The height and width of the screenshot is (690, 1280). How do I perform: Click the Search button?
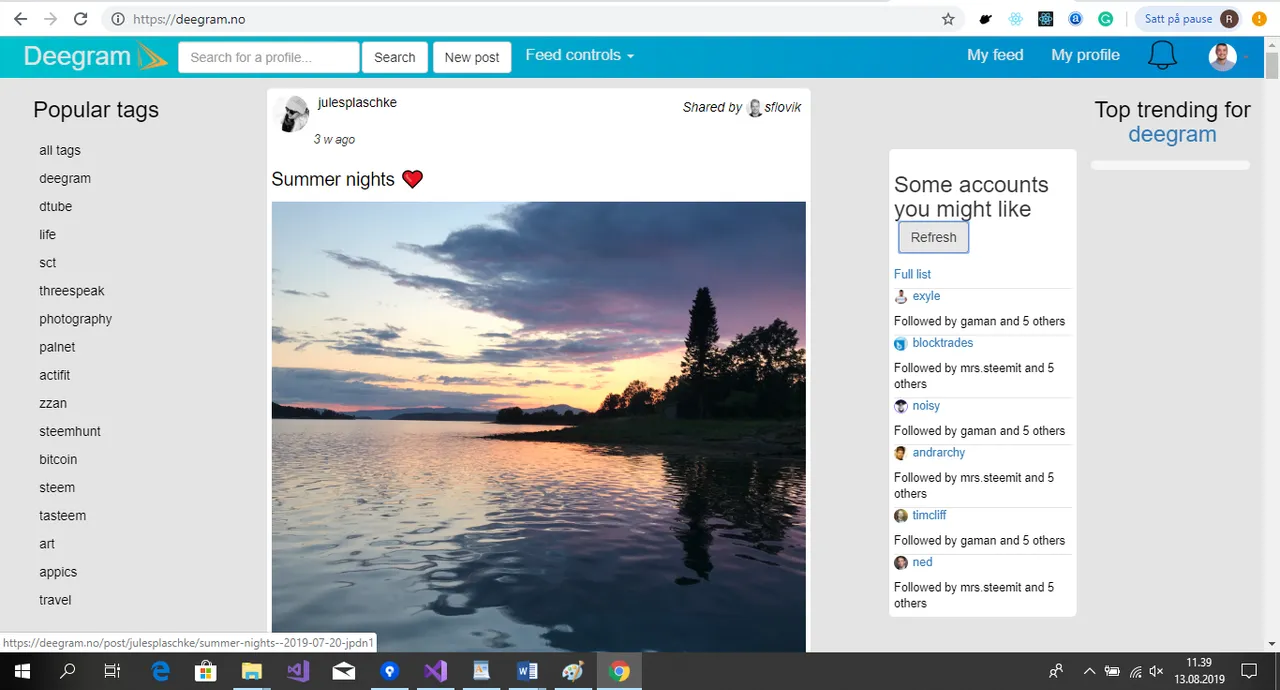395,57
